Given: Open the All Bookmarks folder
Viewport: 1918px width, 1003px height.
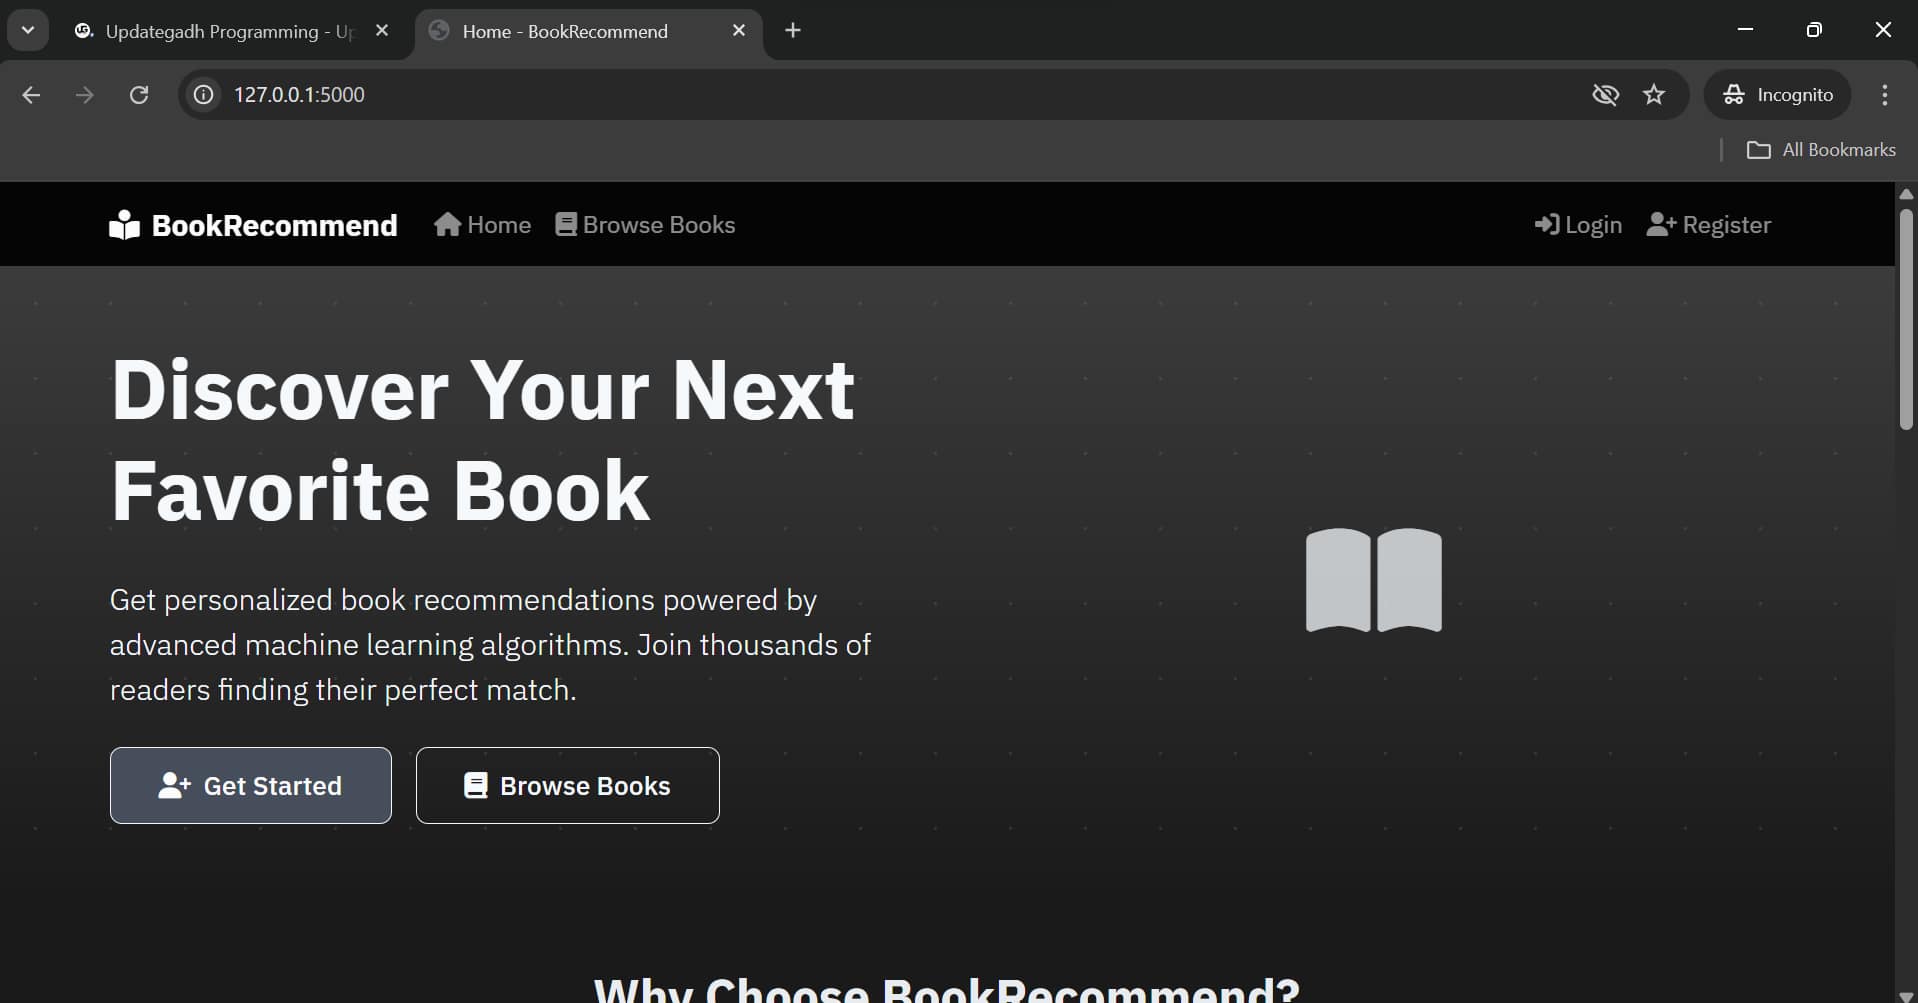Looking at the screenshot, I should click(1821, 150).
